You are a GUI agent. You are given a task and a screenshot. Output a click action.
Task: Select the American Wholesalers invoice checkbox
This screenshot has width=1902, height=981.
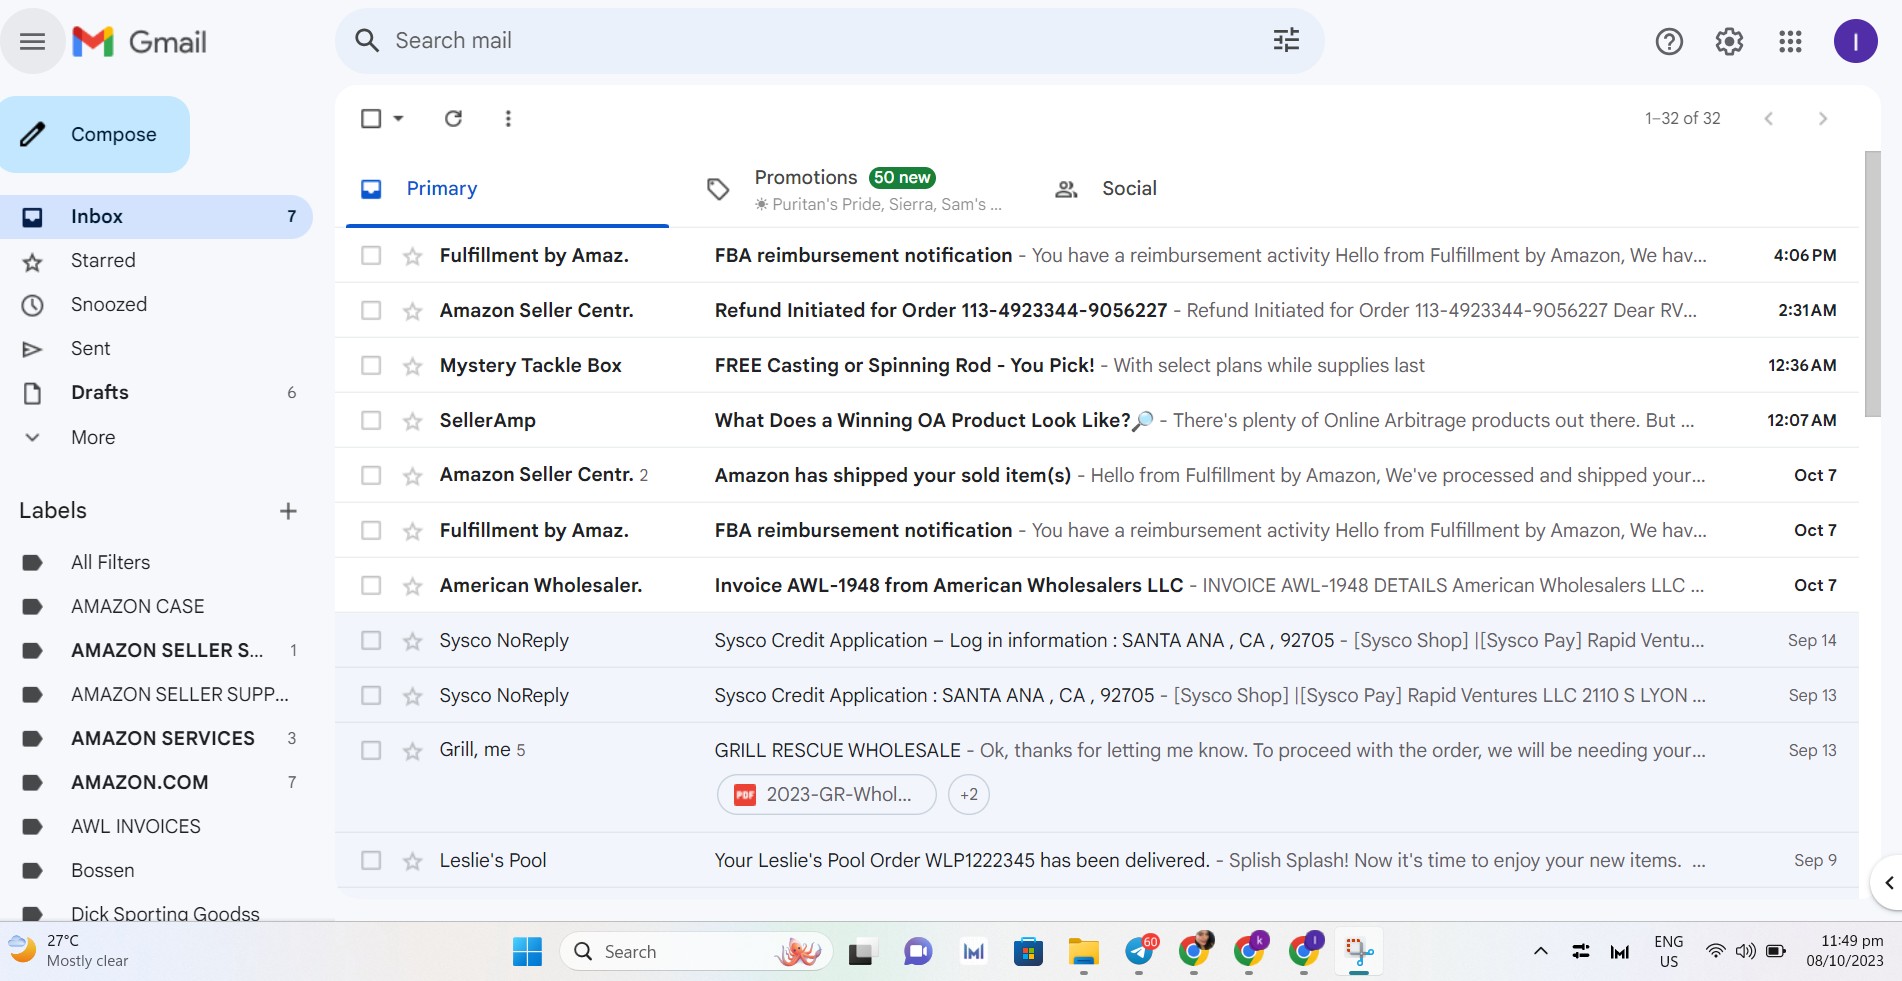[371, 586]
